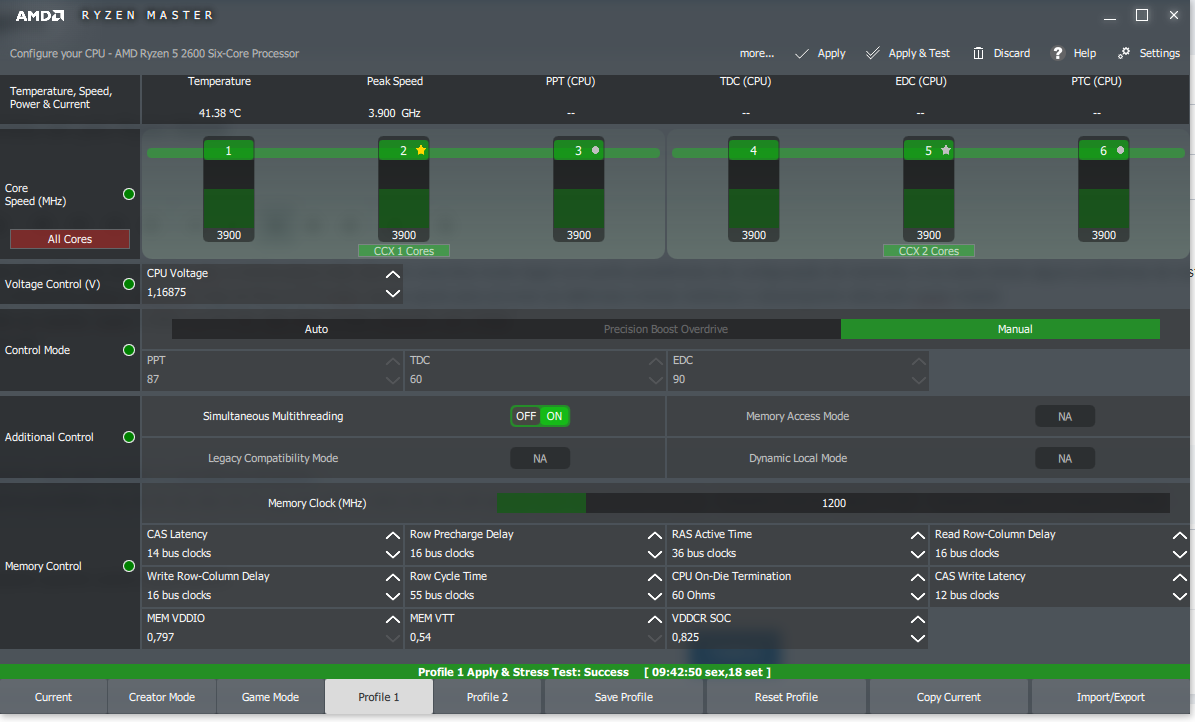Decrease VDDCR SOC voltage
Image resolution: width=1195 pixels, height=722 pixels.
coord(918,638)
